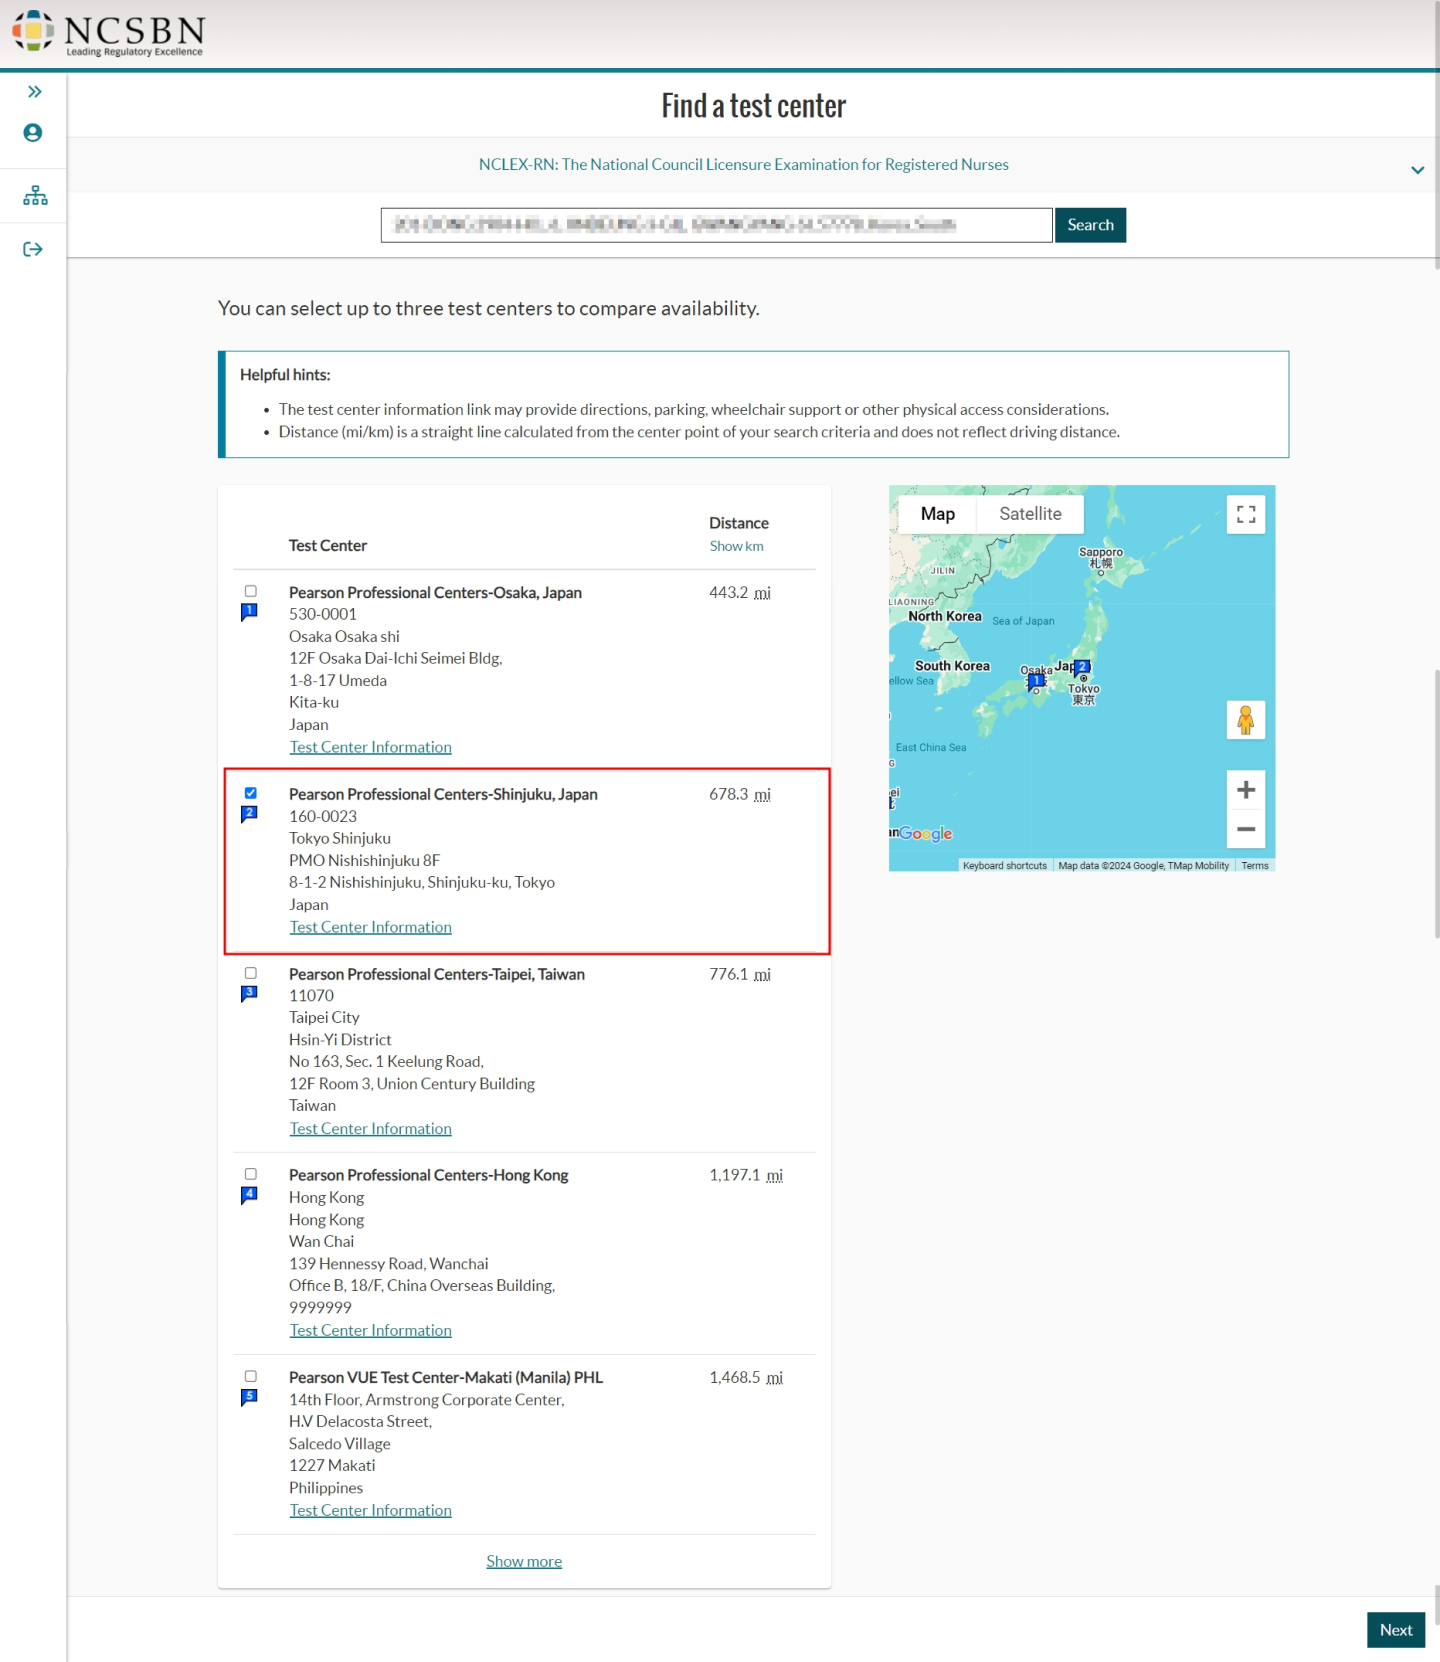Expand the NCLEX-RN exam details chevron

(1417, 170)
